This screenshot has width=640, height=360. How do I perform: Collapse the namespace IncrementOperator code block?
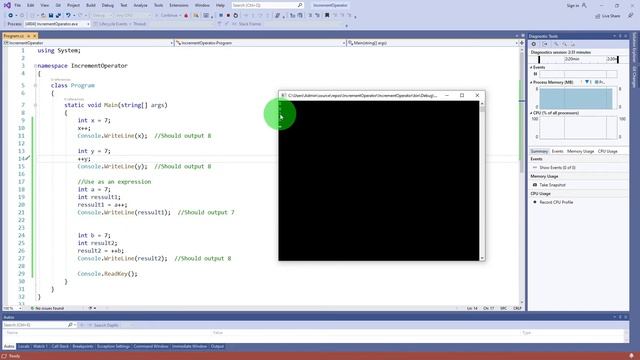(x=36, y=66)
